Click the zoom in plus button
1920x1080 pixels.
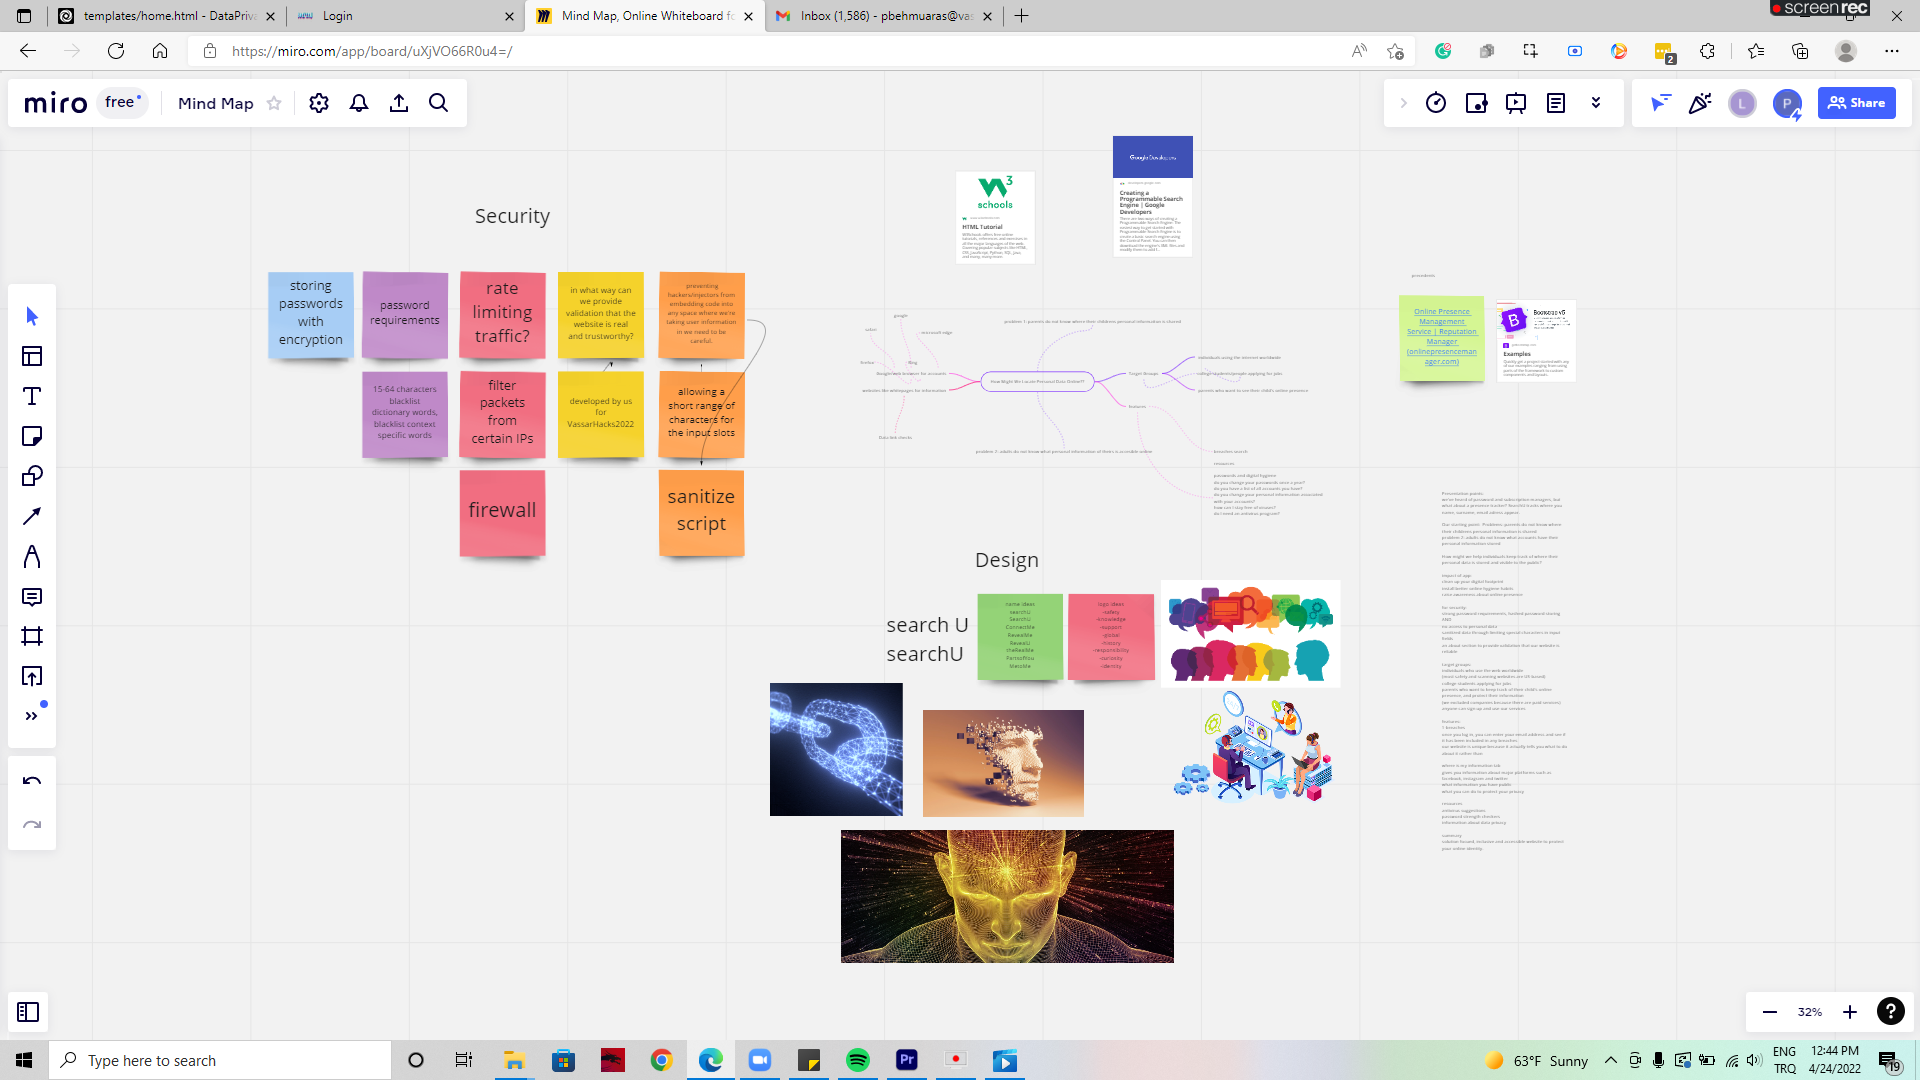(1850, 1012)
